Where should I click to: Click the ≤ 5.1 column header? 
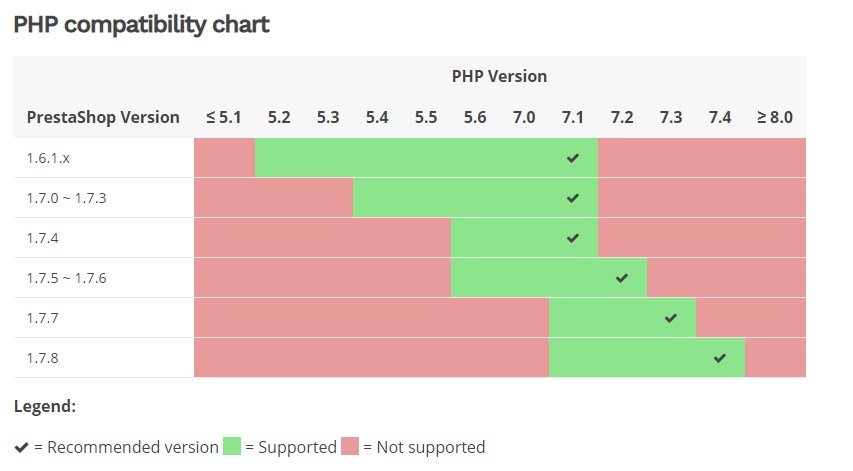click(224, 117)
